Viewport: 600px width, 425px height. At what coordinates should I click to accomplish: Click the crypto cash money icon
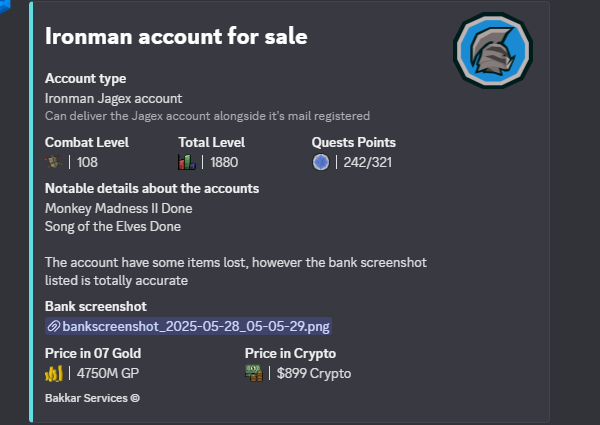point(254,373)
